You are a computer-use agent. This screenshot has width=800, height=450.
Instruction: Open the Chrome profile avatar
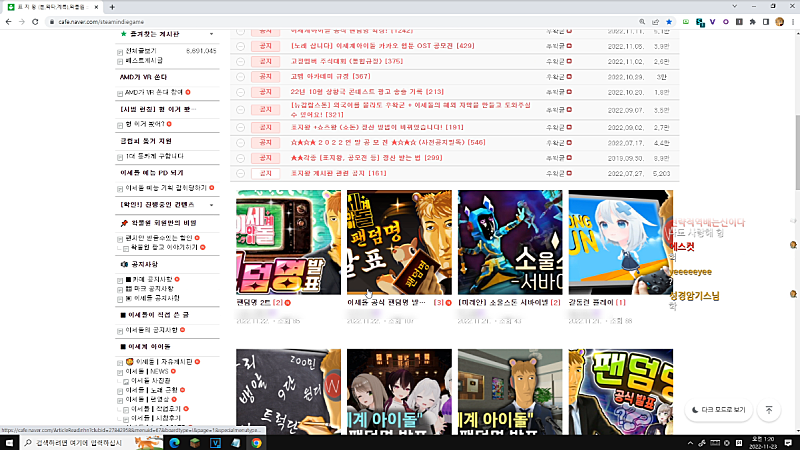779,22
